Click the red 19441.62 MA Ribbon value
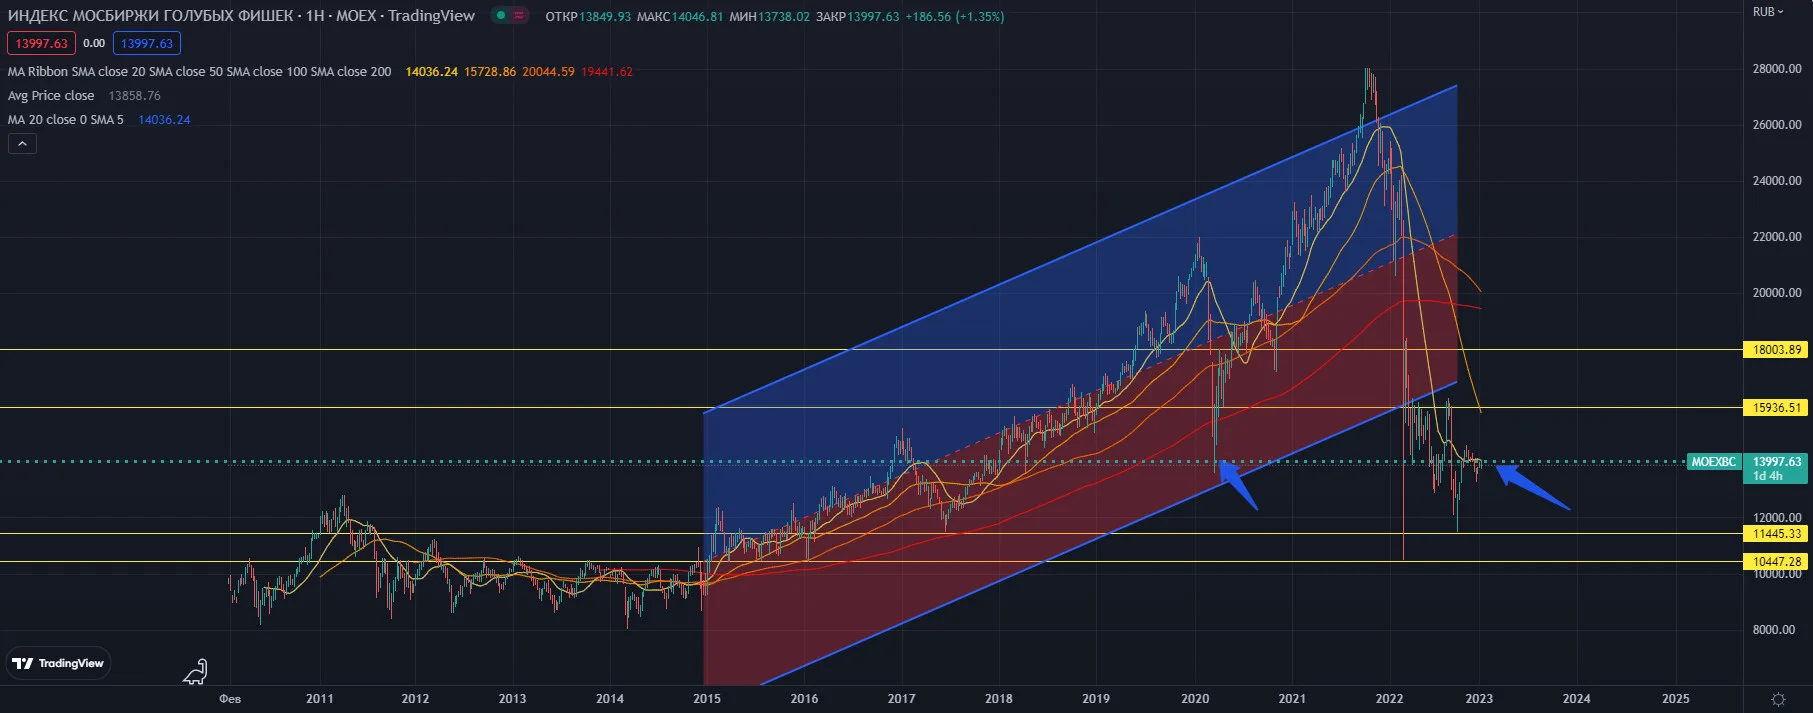This screenshot has width=1813, height=713. pyautogui.click(x=607, y=72)
